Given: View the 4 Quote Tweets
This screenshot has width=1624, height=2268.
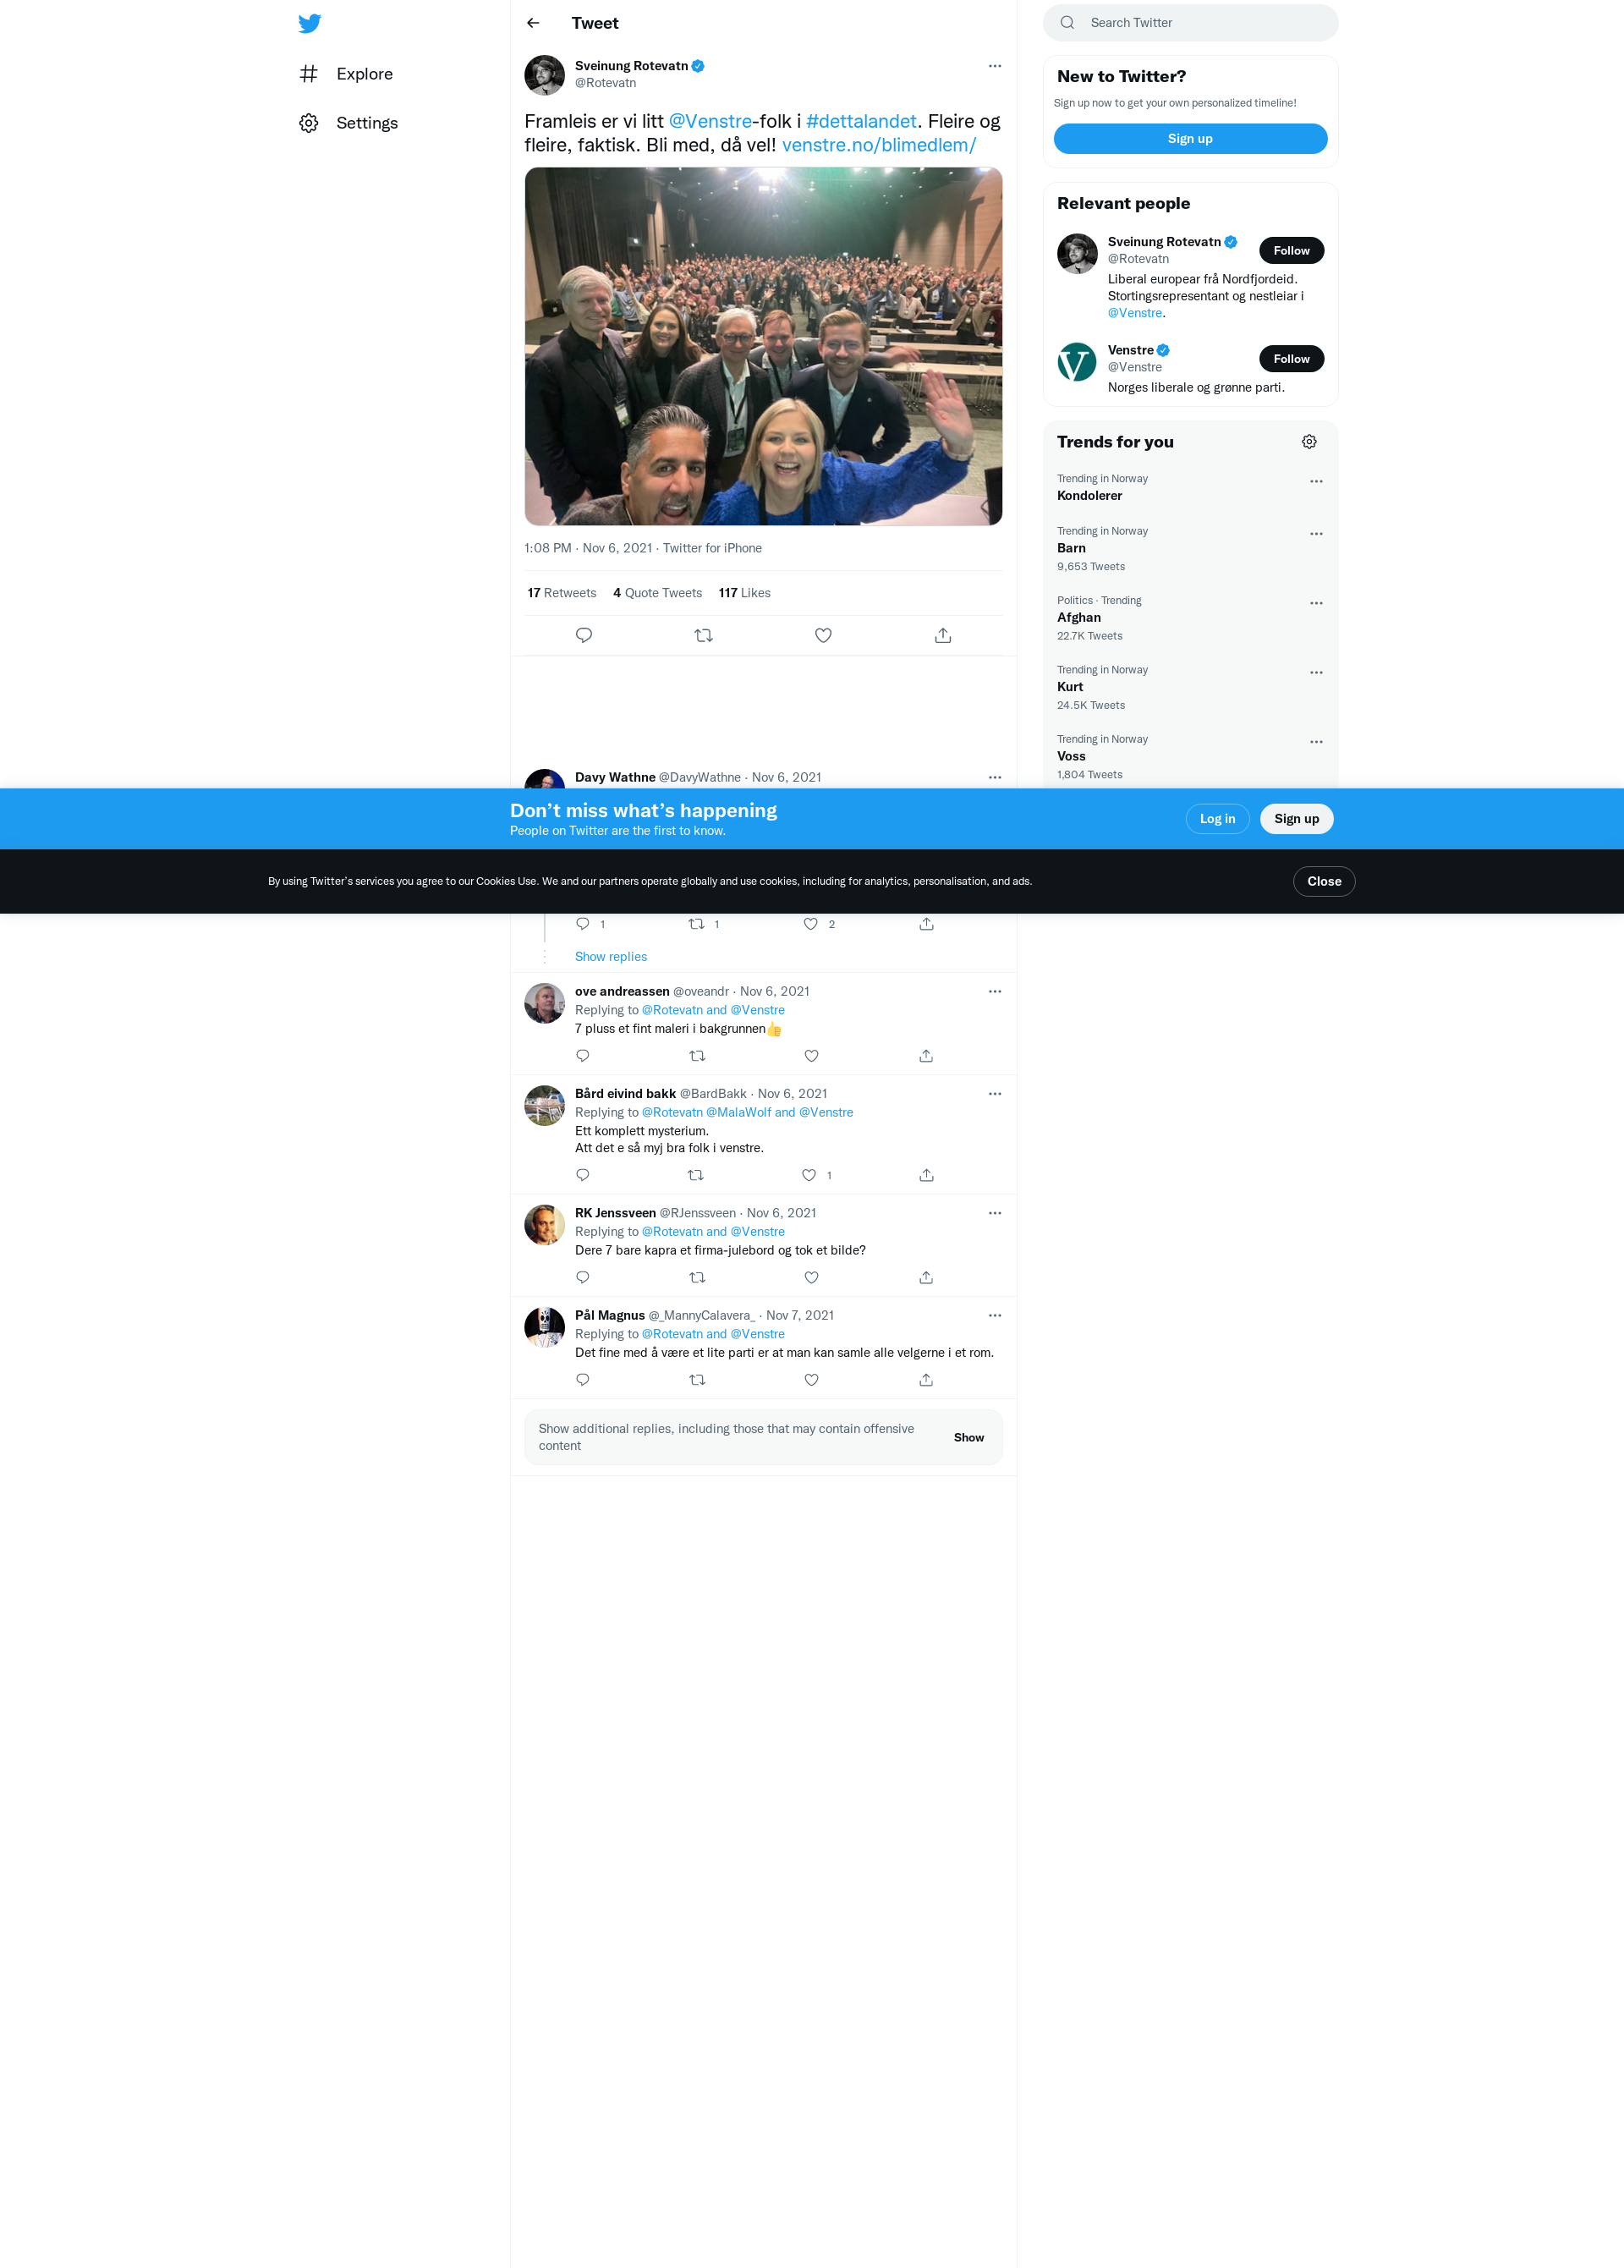Looking at the screenshot, I should point(657,593).
